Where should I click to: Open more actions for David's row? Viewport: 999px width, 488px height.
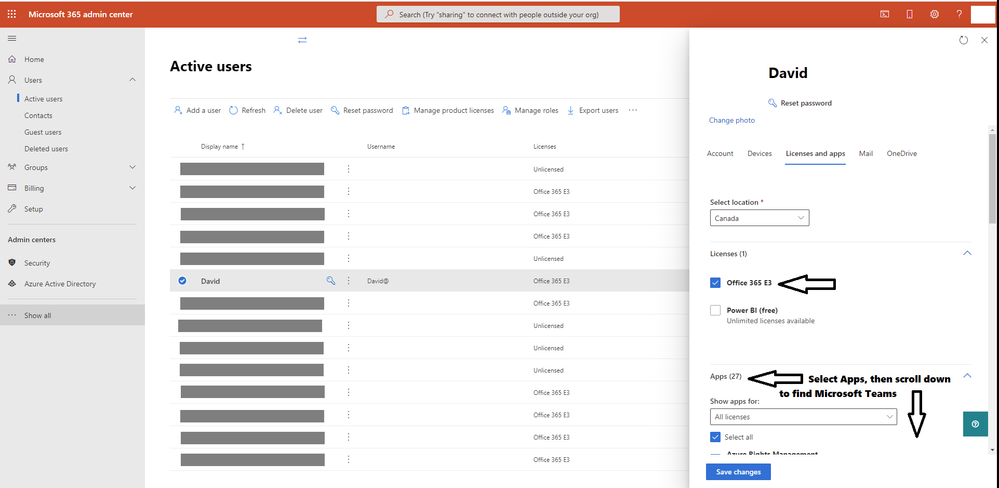coord(349,280)
